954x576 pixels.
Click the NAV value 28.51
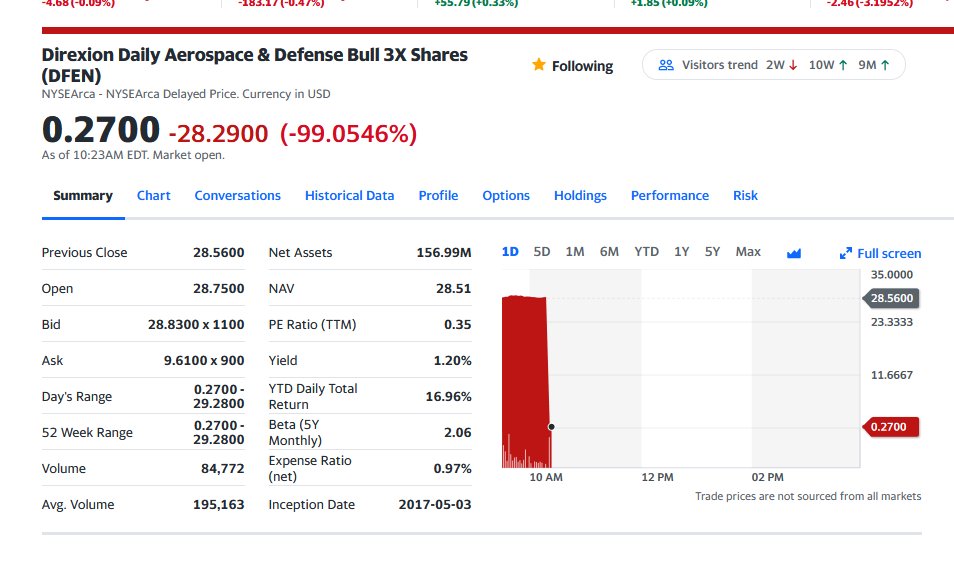pyautogui.click(x=453, y=288)
